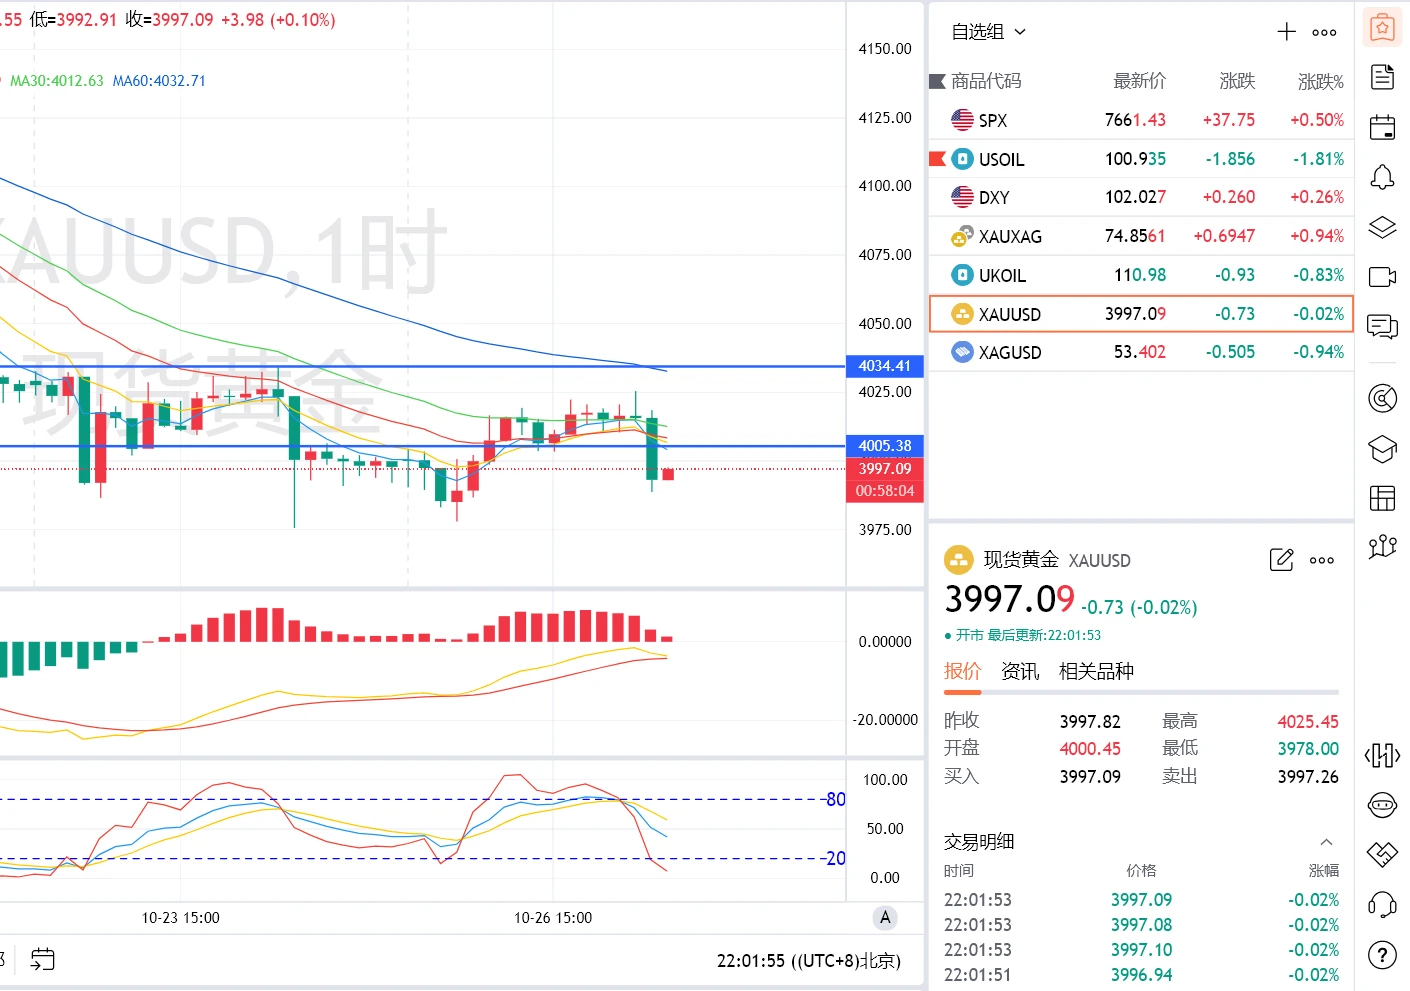Image resolution: width=1410 pixels, height=991 pixels.
Task: Open the watchlist three-dot more menu
Action: click(1325, 33)
